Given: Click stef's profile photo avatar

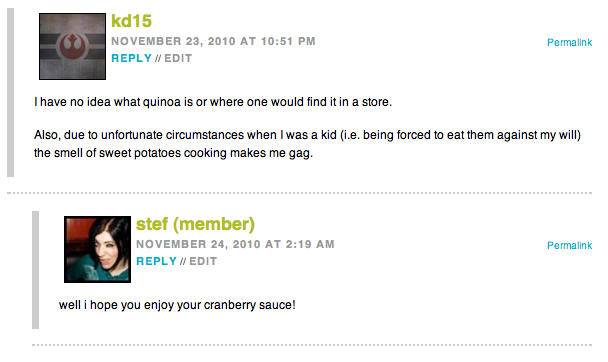Looking at the screenshot, I should pyautogui.click(x=97, y=249).
